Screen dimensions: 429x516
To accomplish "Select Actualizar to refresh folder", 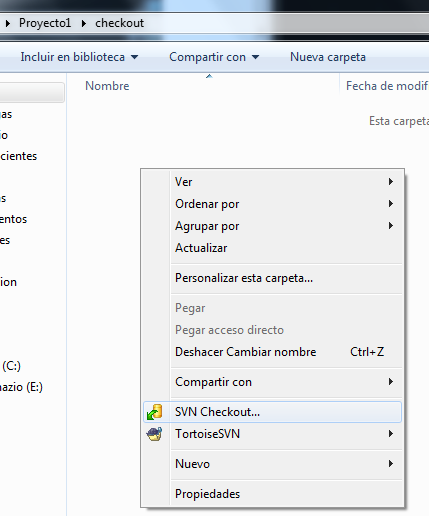I will click(272, 248).
